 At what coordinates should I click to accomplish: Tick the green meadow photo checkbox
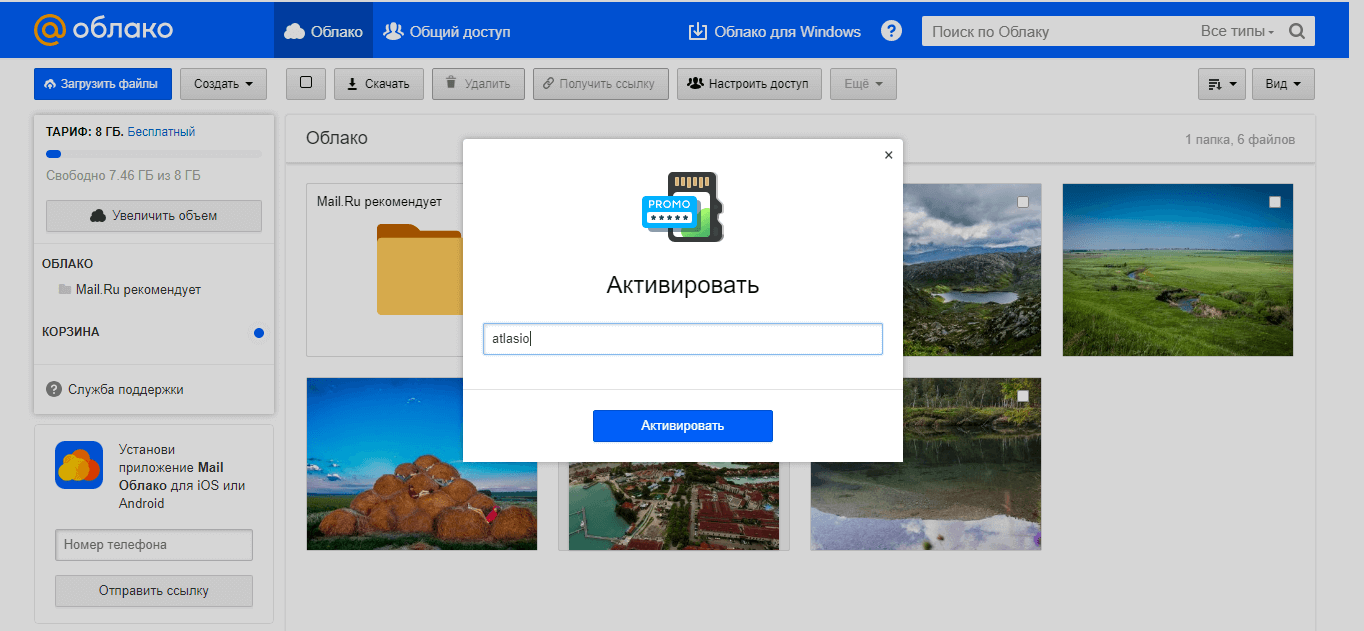coord(1274,202)
